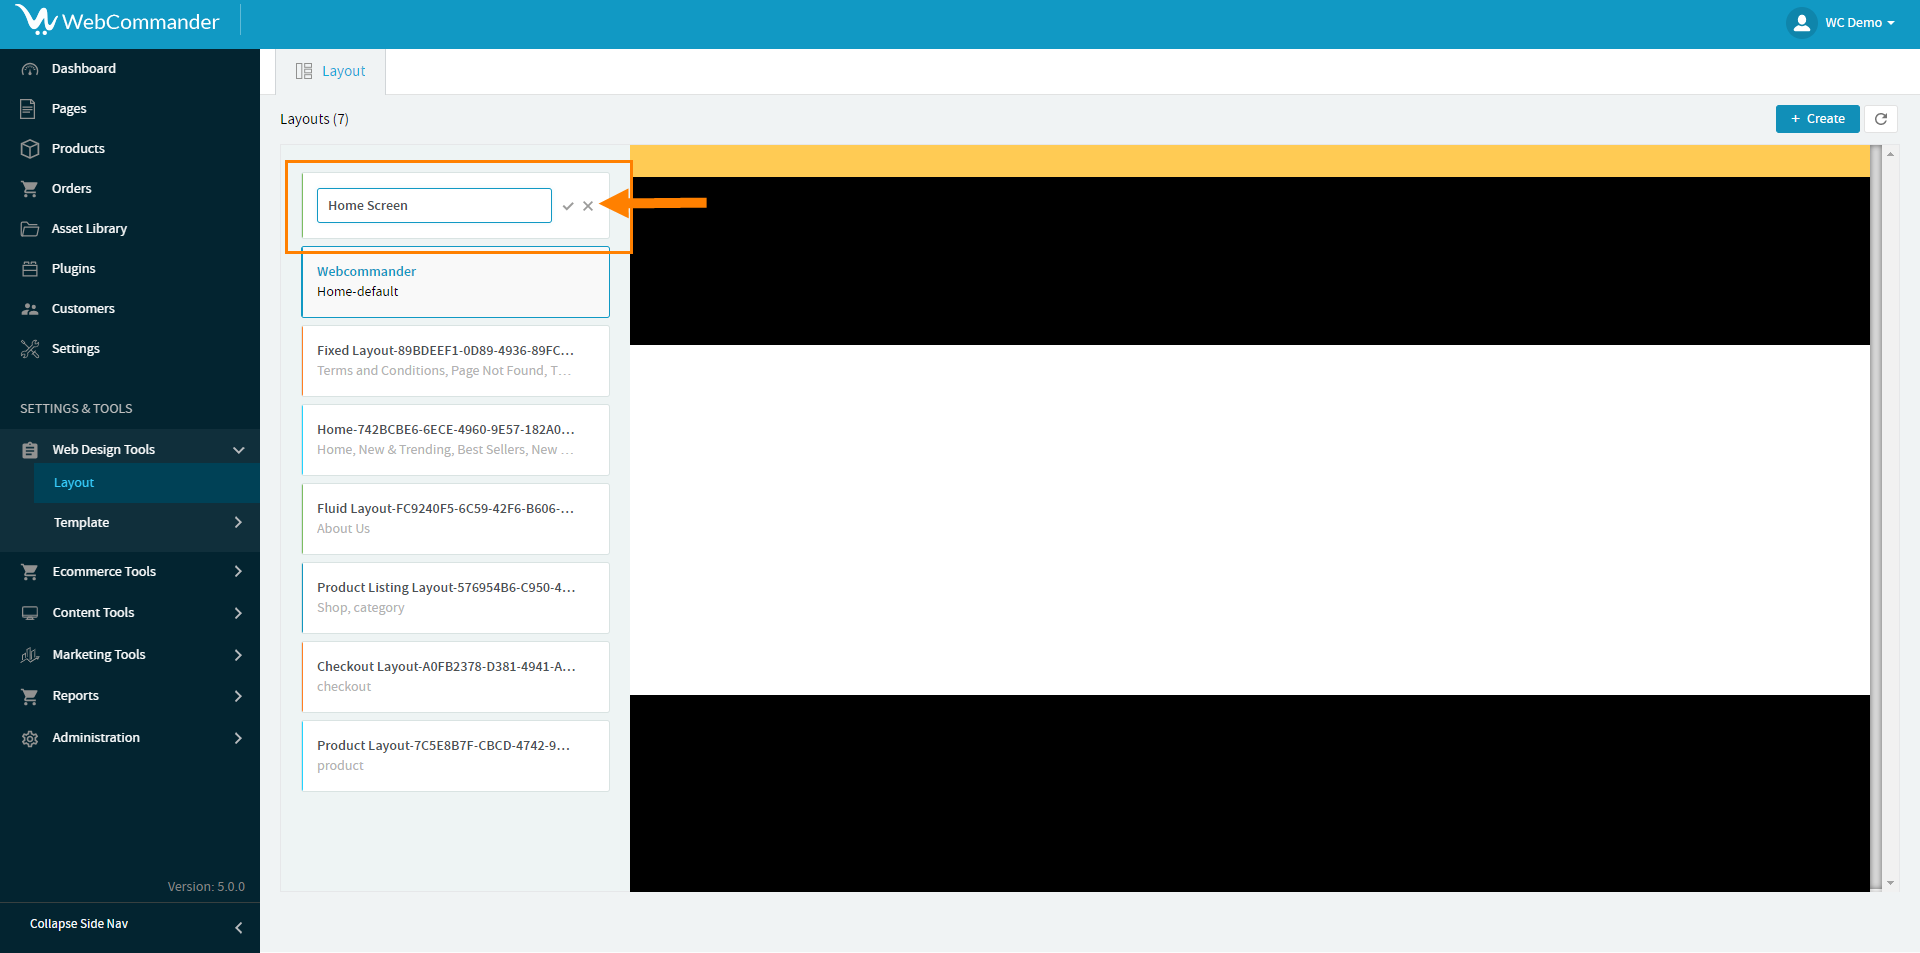Image resolution: width=1920 pixels, height=953 pixels.
Task: Go to Orders cart icon
Action: [x=30, y=189]
